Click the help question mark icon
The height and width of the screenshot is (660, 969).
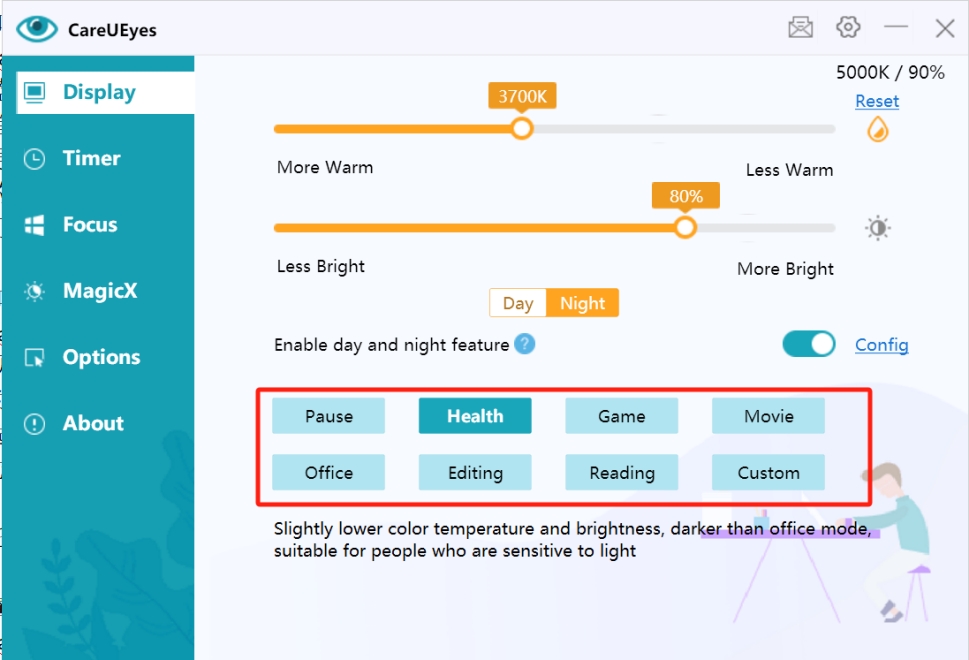click(525, 344)
